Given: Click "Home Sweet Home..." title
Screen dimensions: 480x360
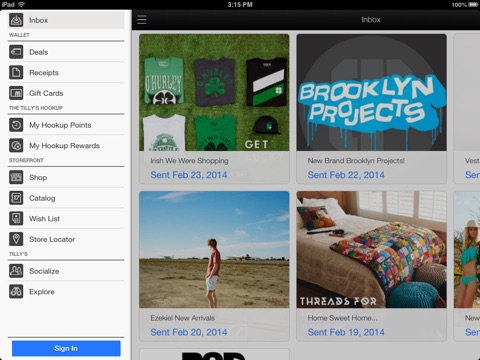Looking at the screenshot, I should pyautogui.click(x=342, y=318).
